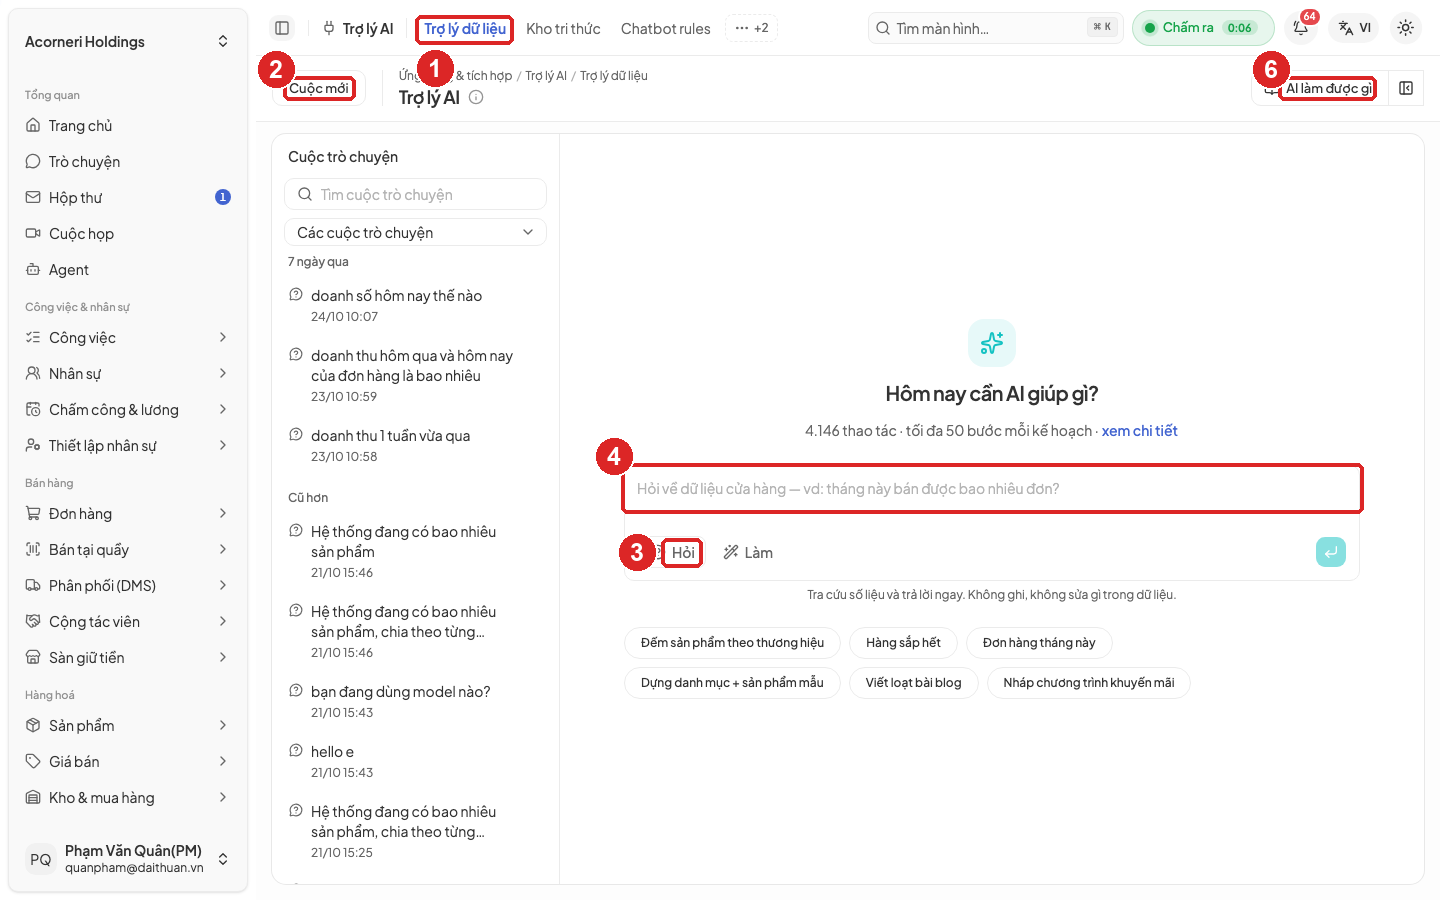Open the right side panel icon
The width and height of the screenshot is (1440, 900).
[x=1406, y=88]
